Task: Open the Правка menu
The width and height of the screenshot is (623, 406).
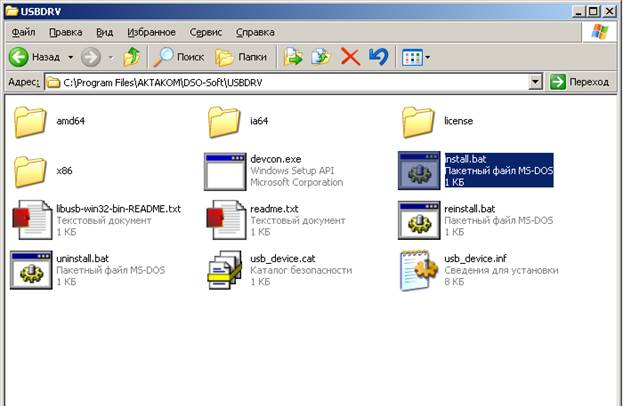Action: 66,32
